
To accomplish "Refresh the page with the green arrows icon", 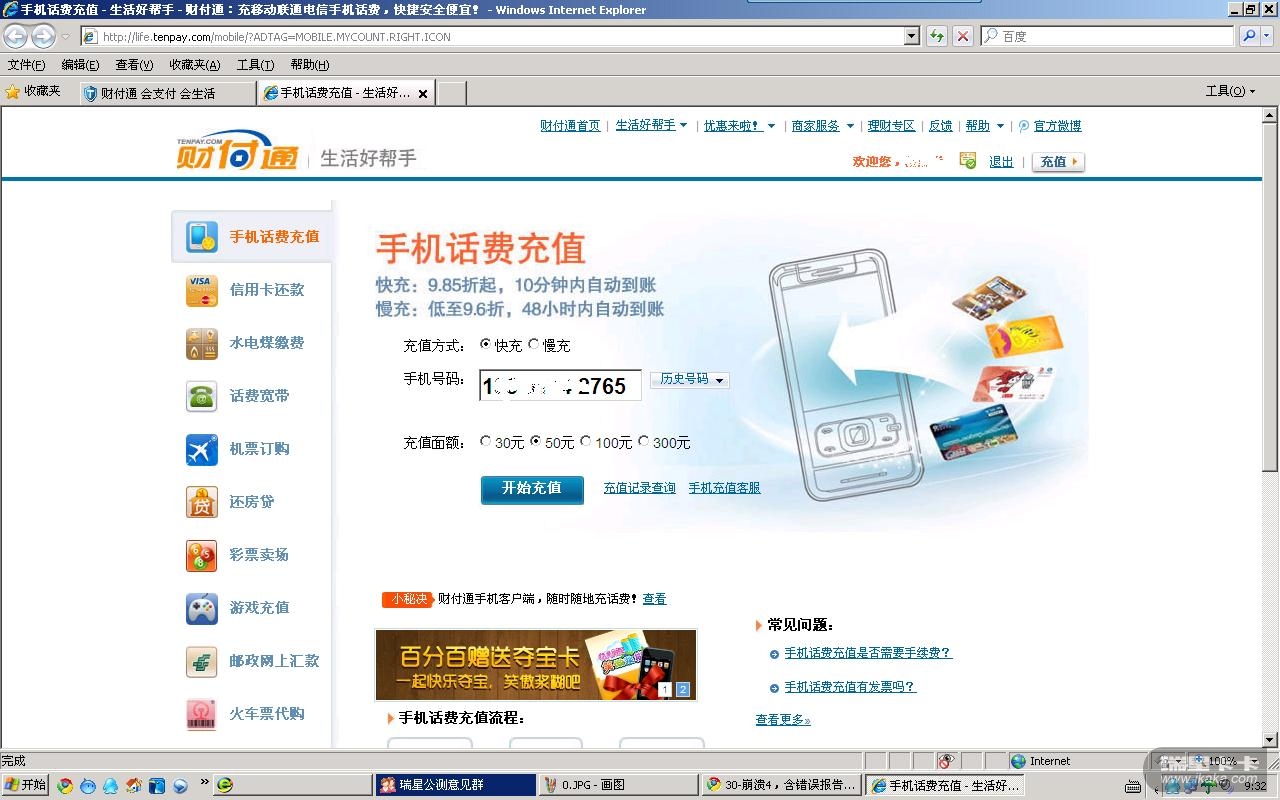I will click(936, 36).
